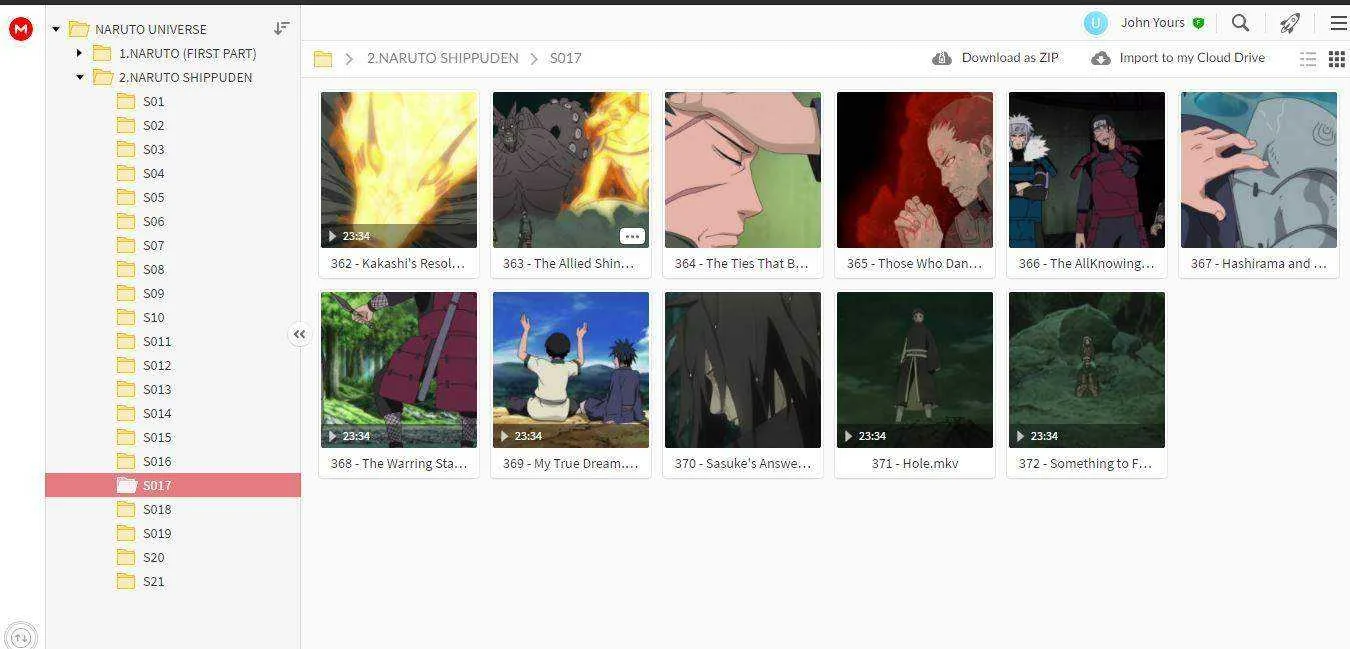
Task: Click the play icon on episode 368
Action: pos(332,437)
